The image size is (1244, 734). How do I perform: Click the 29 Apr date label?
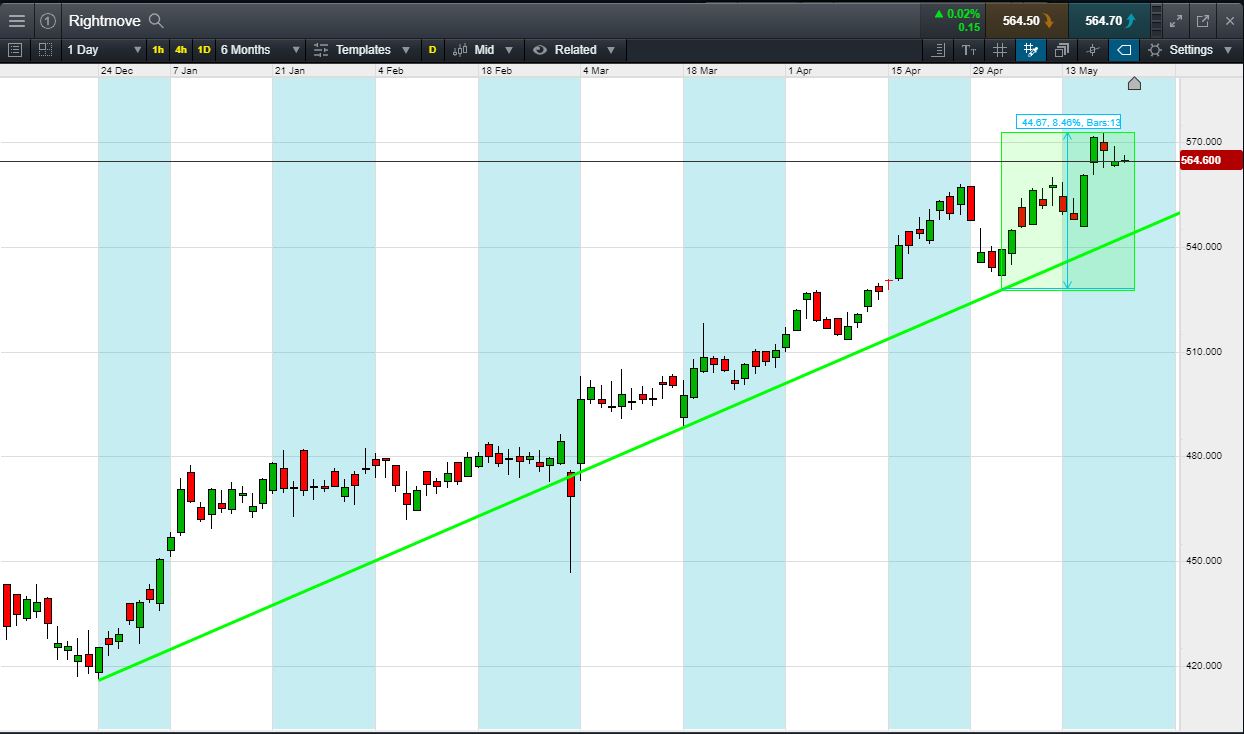pyautogui.click(x=988, y=71)
